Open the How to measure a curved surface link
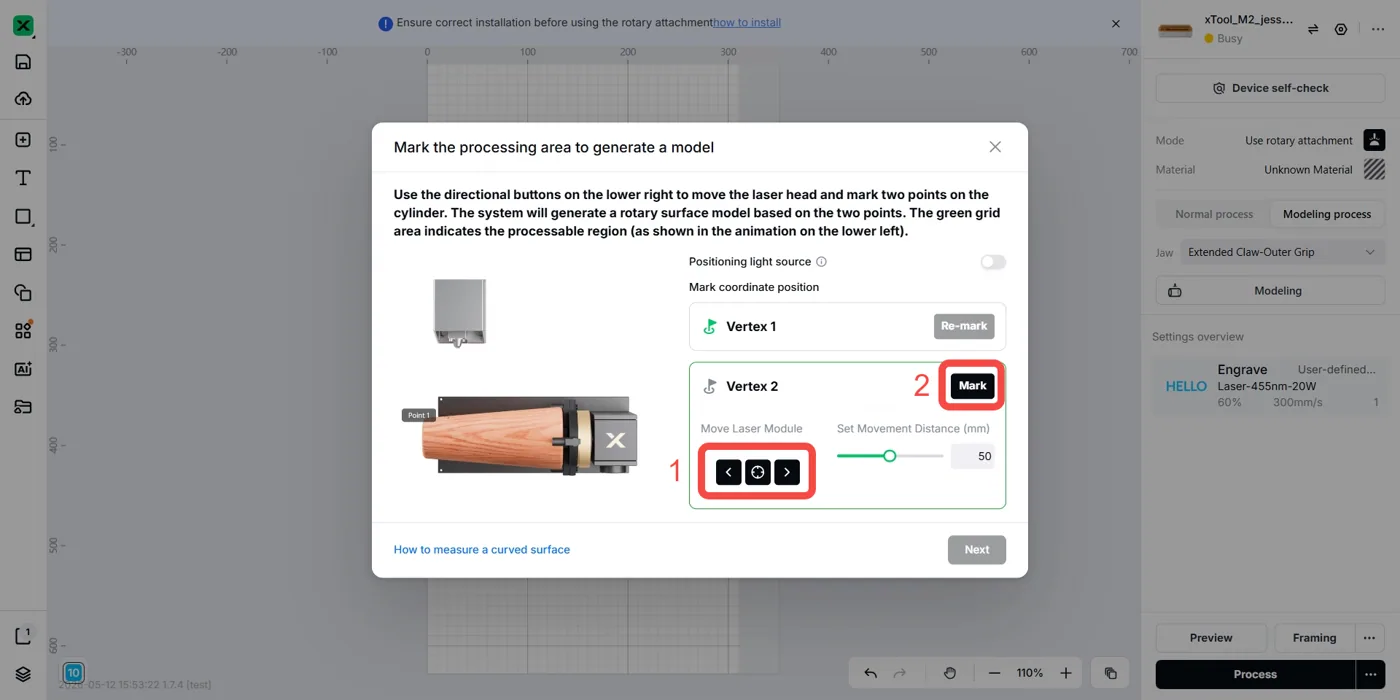Viewport: 1400px width, 700px height. (482, 549)
